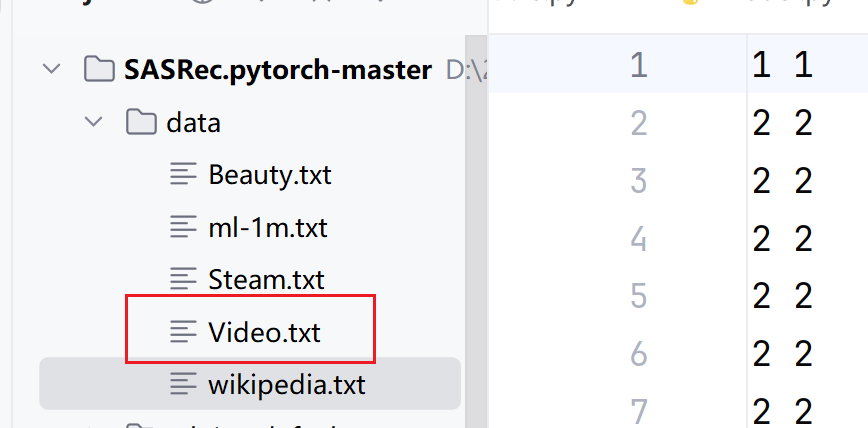Select the ml-1m.txt file name
The width and height of the screenshot is (868, 428).
[267, 227]
